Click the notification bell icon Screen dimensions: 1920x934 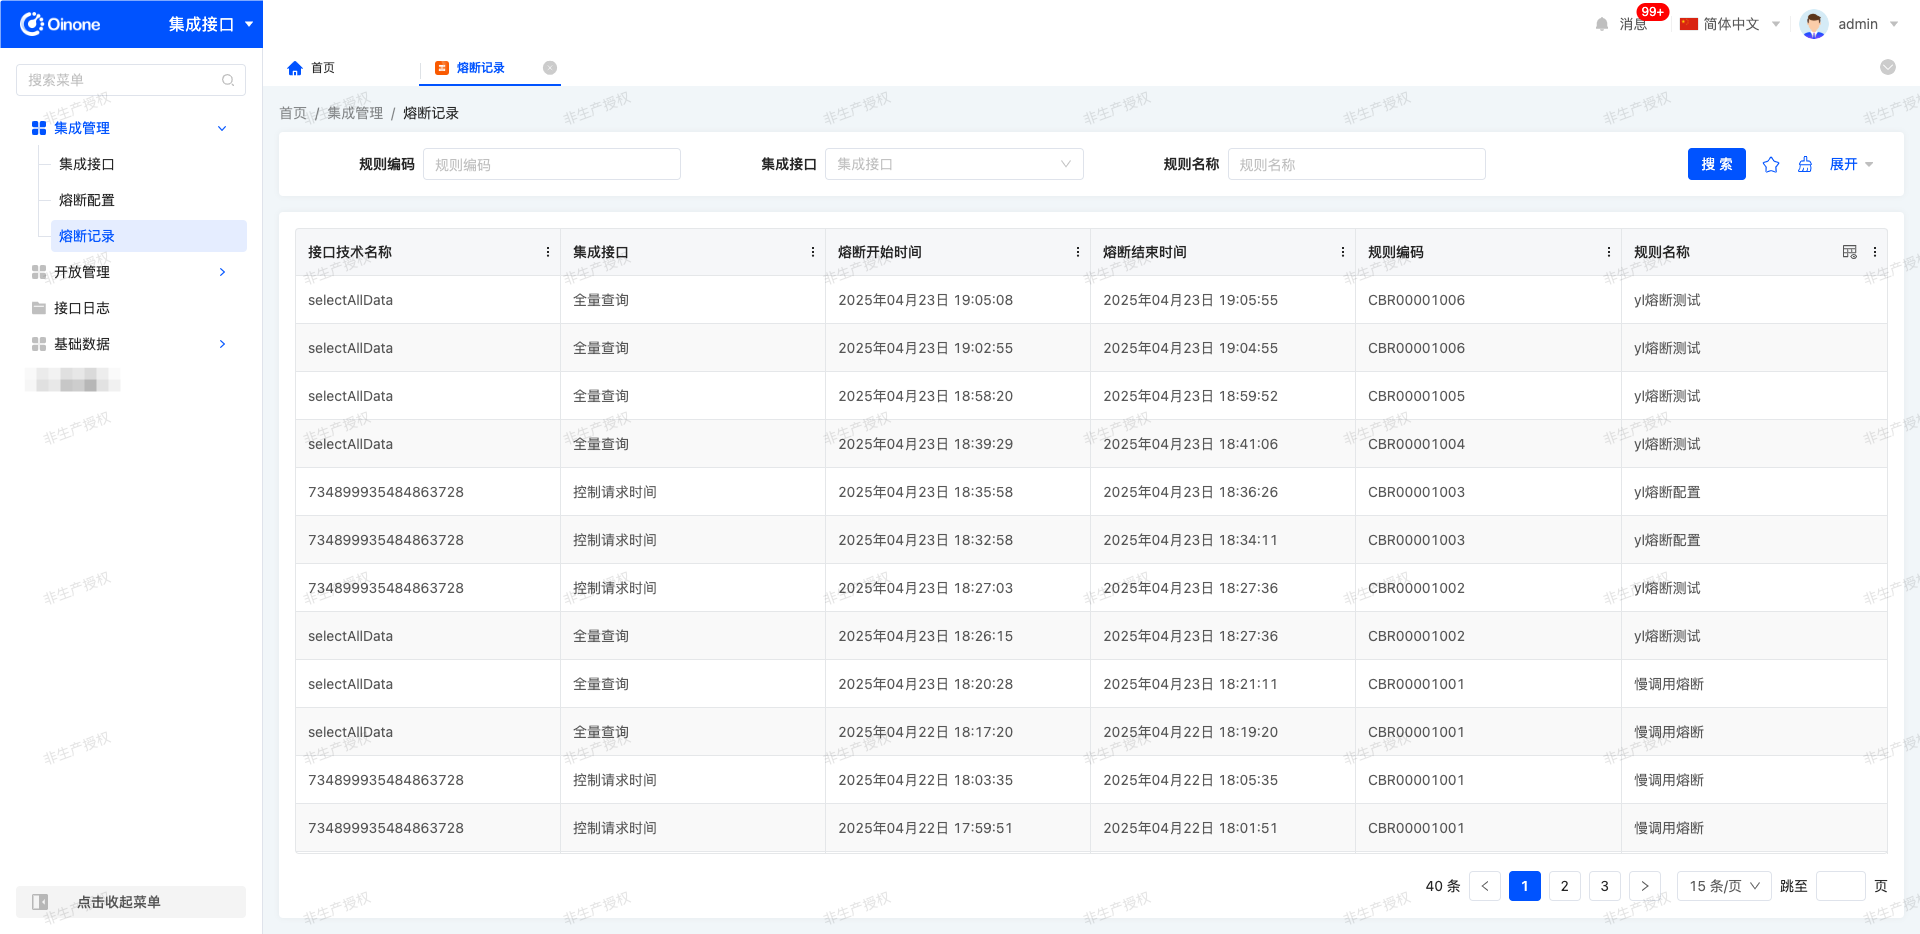[1602, 24]
